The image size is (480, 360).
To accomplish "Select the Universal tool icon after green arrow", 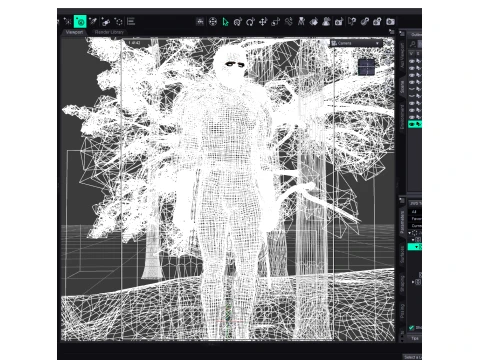I will tap(238, 22).
